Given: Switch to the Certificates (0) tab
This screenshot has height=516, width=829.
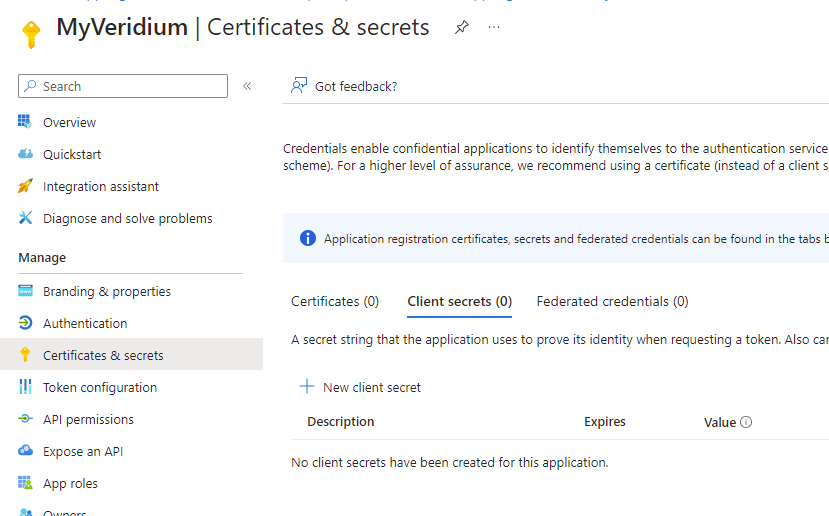Looking at the screenshot, I should 335,301.
